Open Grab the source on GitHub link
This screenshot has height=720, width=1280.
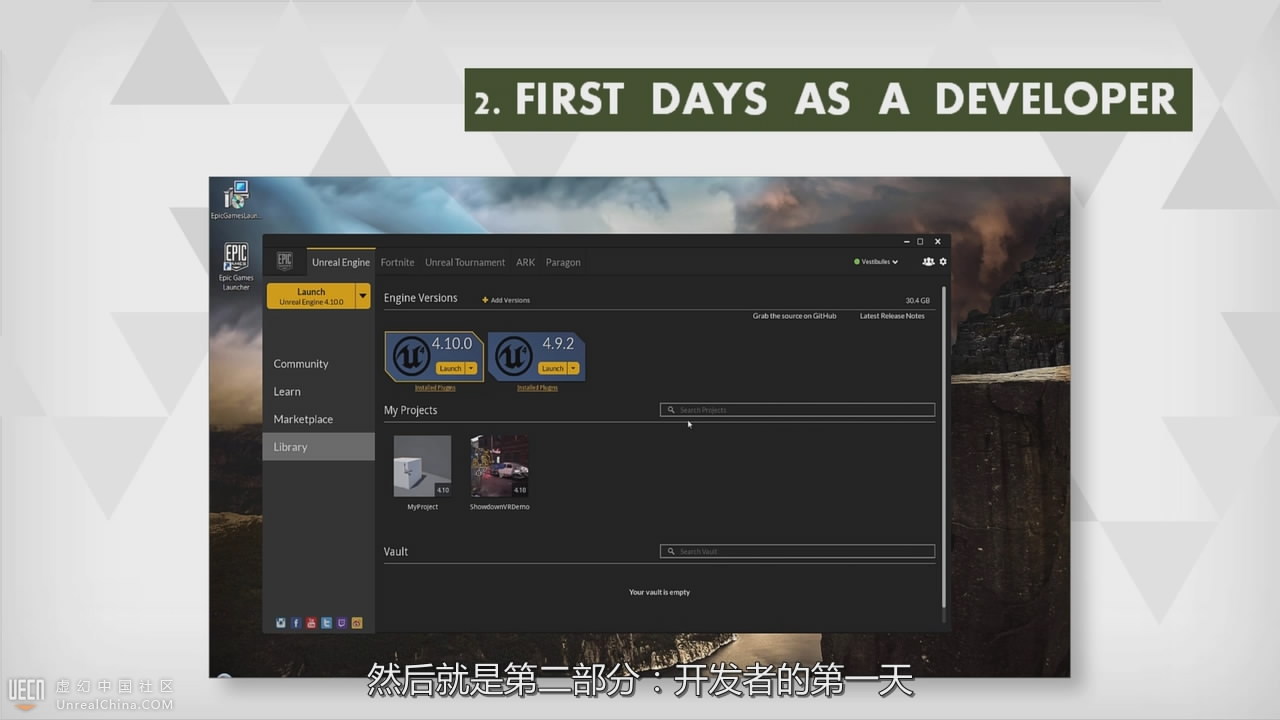[795, 316]
